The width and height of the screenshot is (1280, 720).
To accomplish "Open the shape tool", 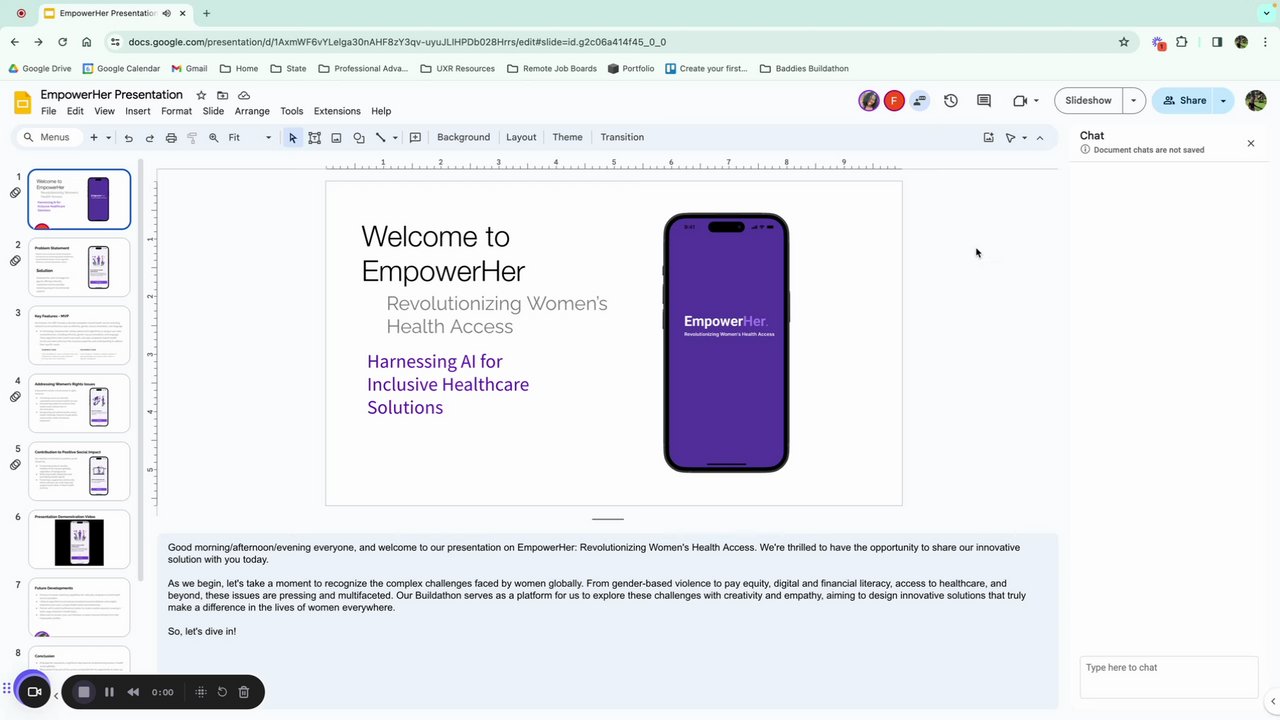I will (359, 138).
